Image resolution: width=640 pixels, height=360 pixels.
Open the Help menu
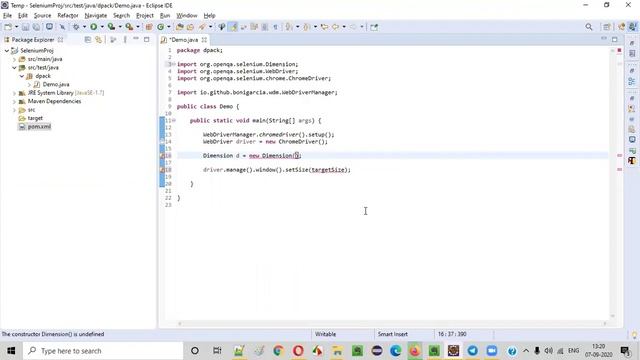[x=209, y=16]
